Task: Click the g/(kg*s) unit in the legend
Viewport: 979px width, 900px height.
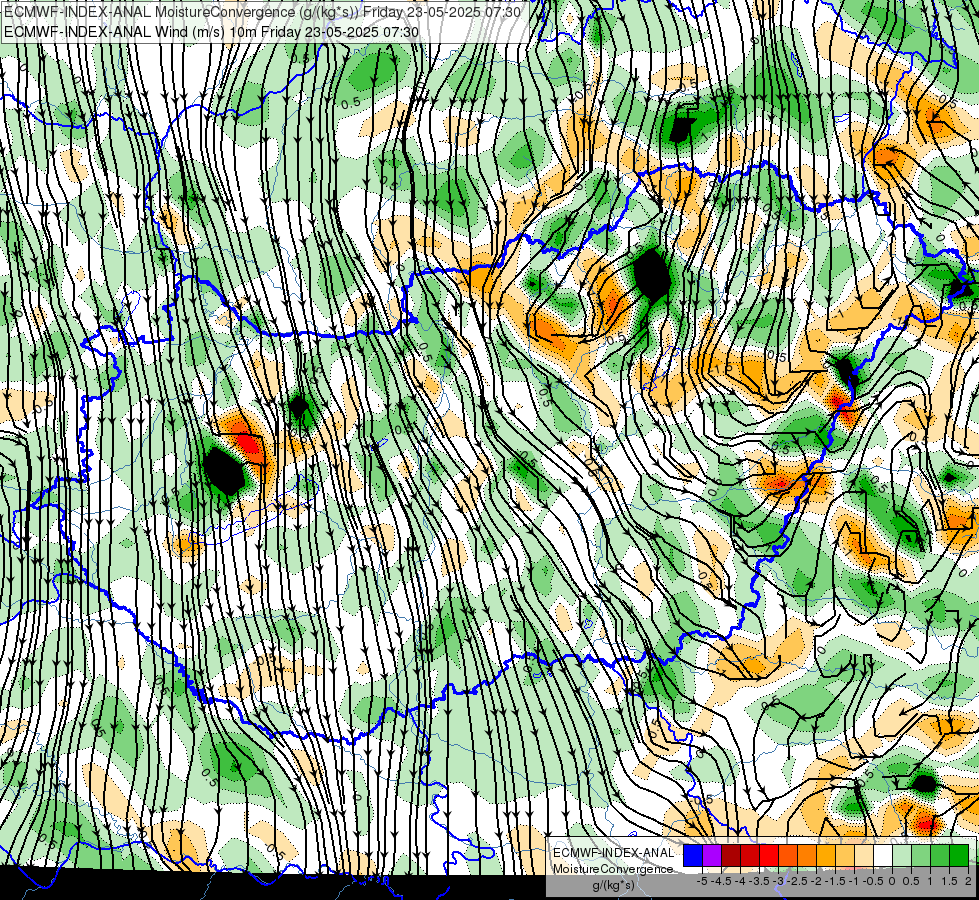Action: pos(613,886)
